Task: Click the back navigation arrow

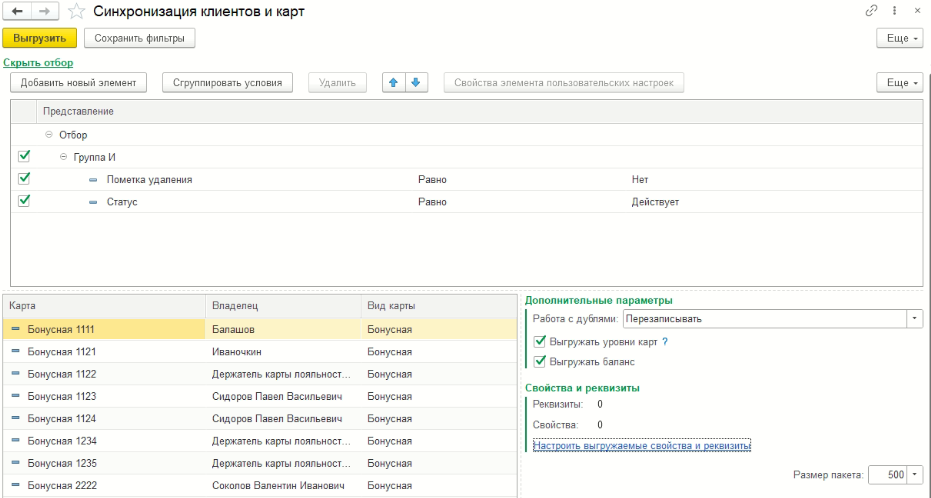Action: pos(17,12)
